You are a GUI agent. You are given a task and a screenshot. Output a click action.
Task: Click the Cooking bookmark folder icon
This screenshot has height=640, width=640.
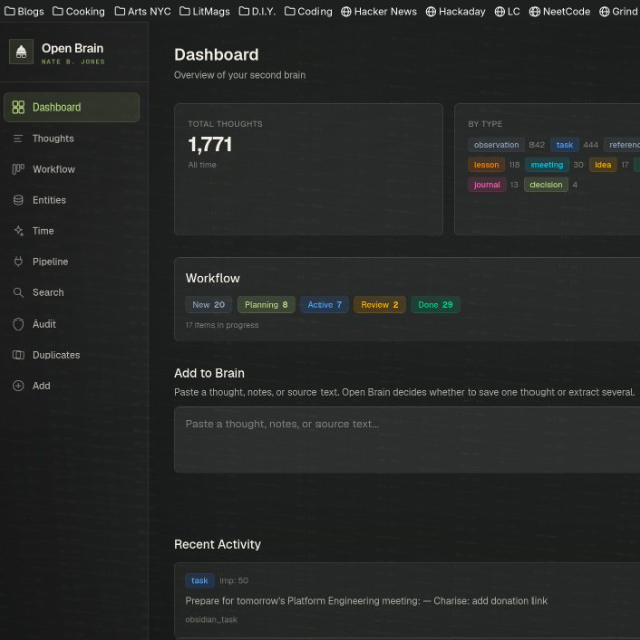(x=58, y=11)
